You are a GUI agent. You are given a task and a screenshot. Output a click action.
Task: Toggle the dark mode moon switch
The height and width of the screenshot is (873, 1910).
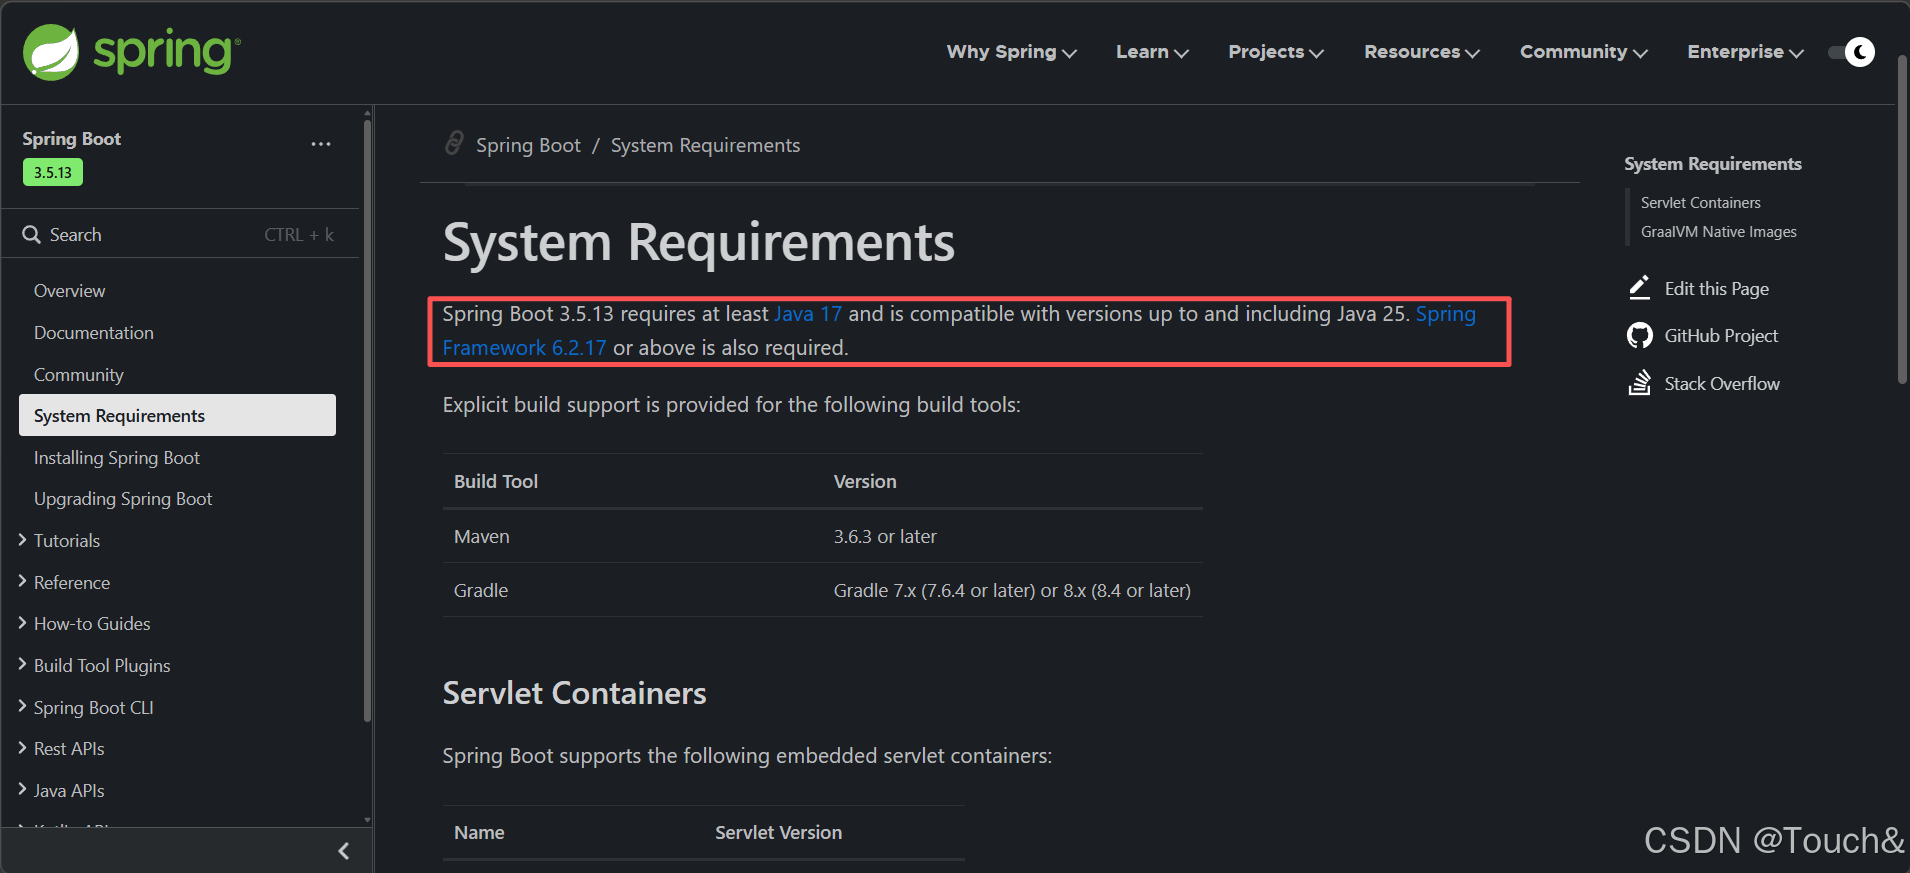pyautogui.click(x=1852, y=52)
